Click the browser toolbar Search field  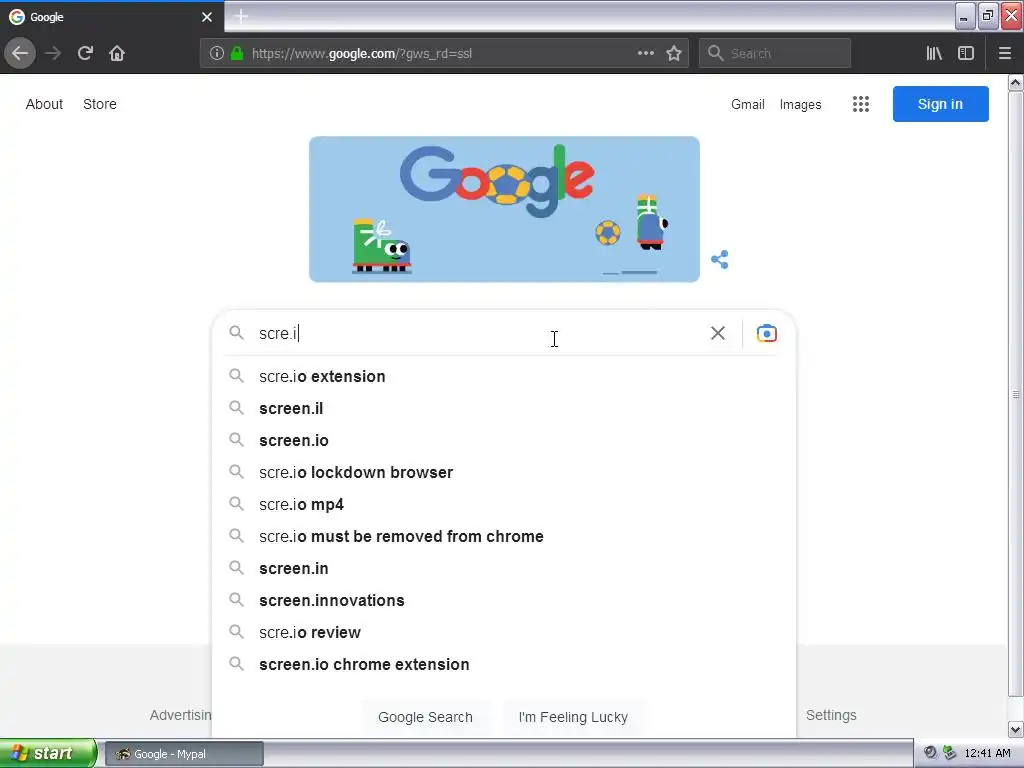pyautogui.click(x=775, y=53)
